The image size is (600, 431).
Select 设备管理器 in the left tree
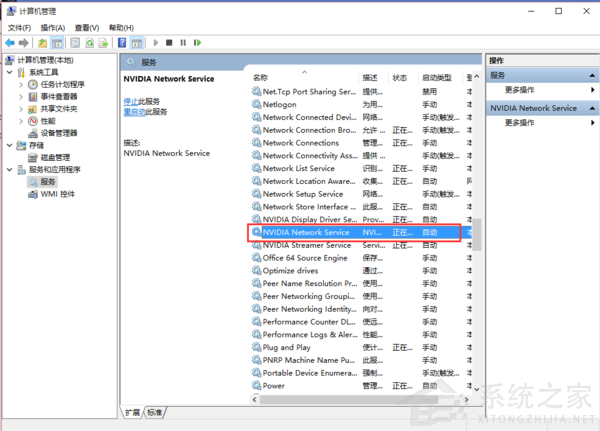coord(58,133)
